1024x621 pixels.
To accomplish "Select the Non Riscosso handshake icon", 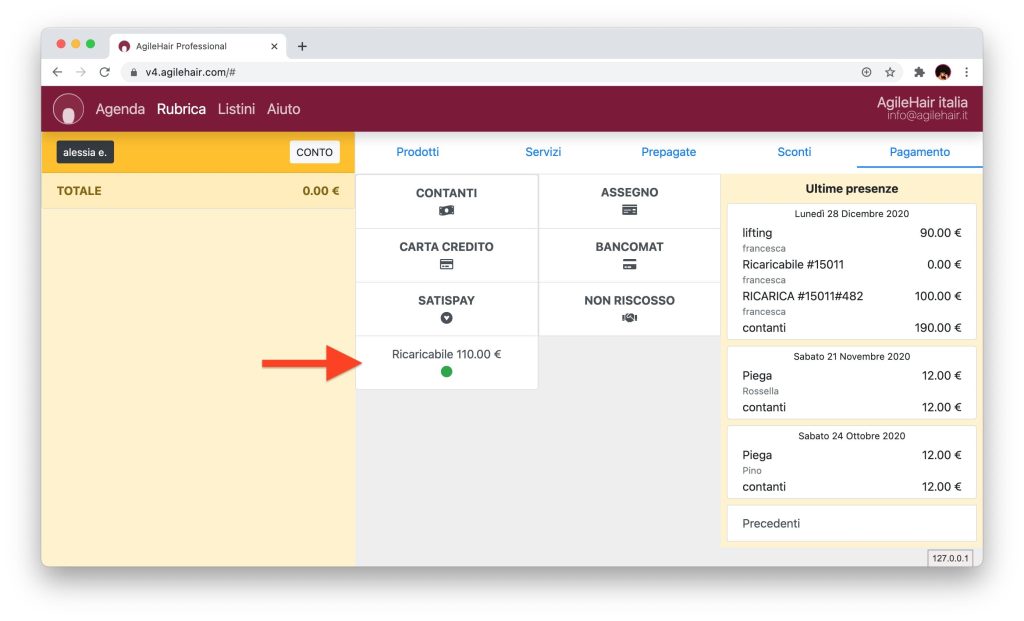I will (629, 318).
